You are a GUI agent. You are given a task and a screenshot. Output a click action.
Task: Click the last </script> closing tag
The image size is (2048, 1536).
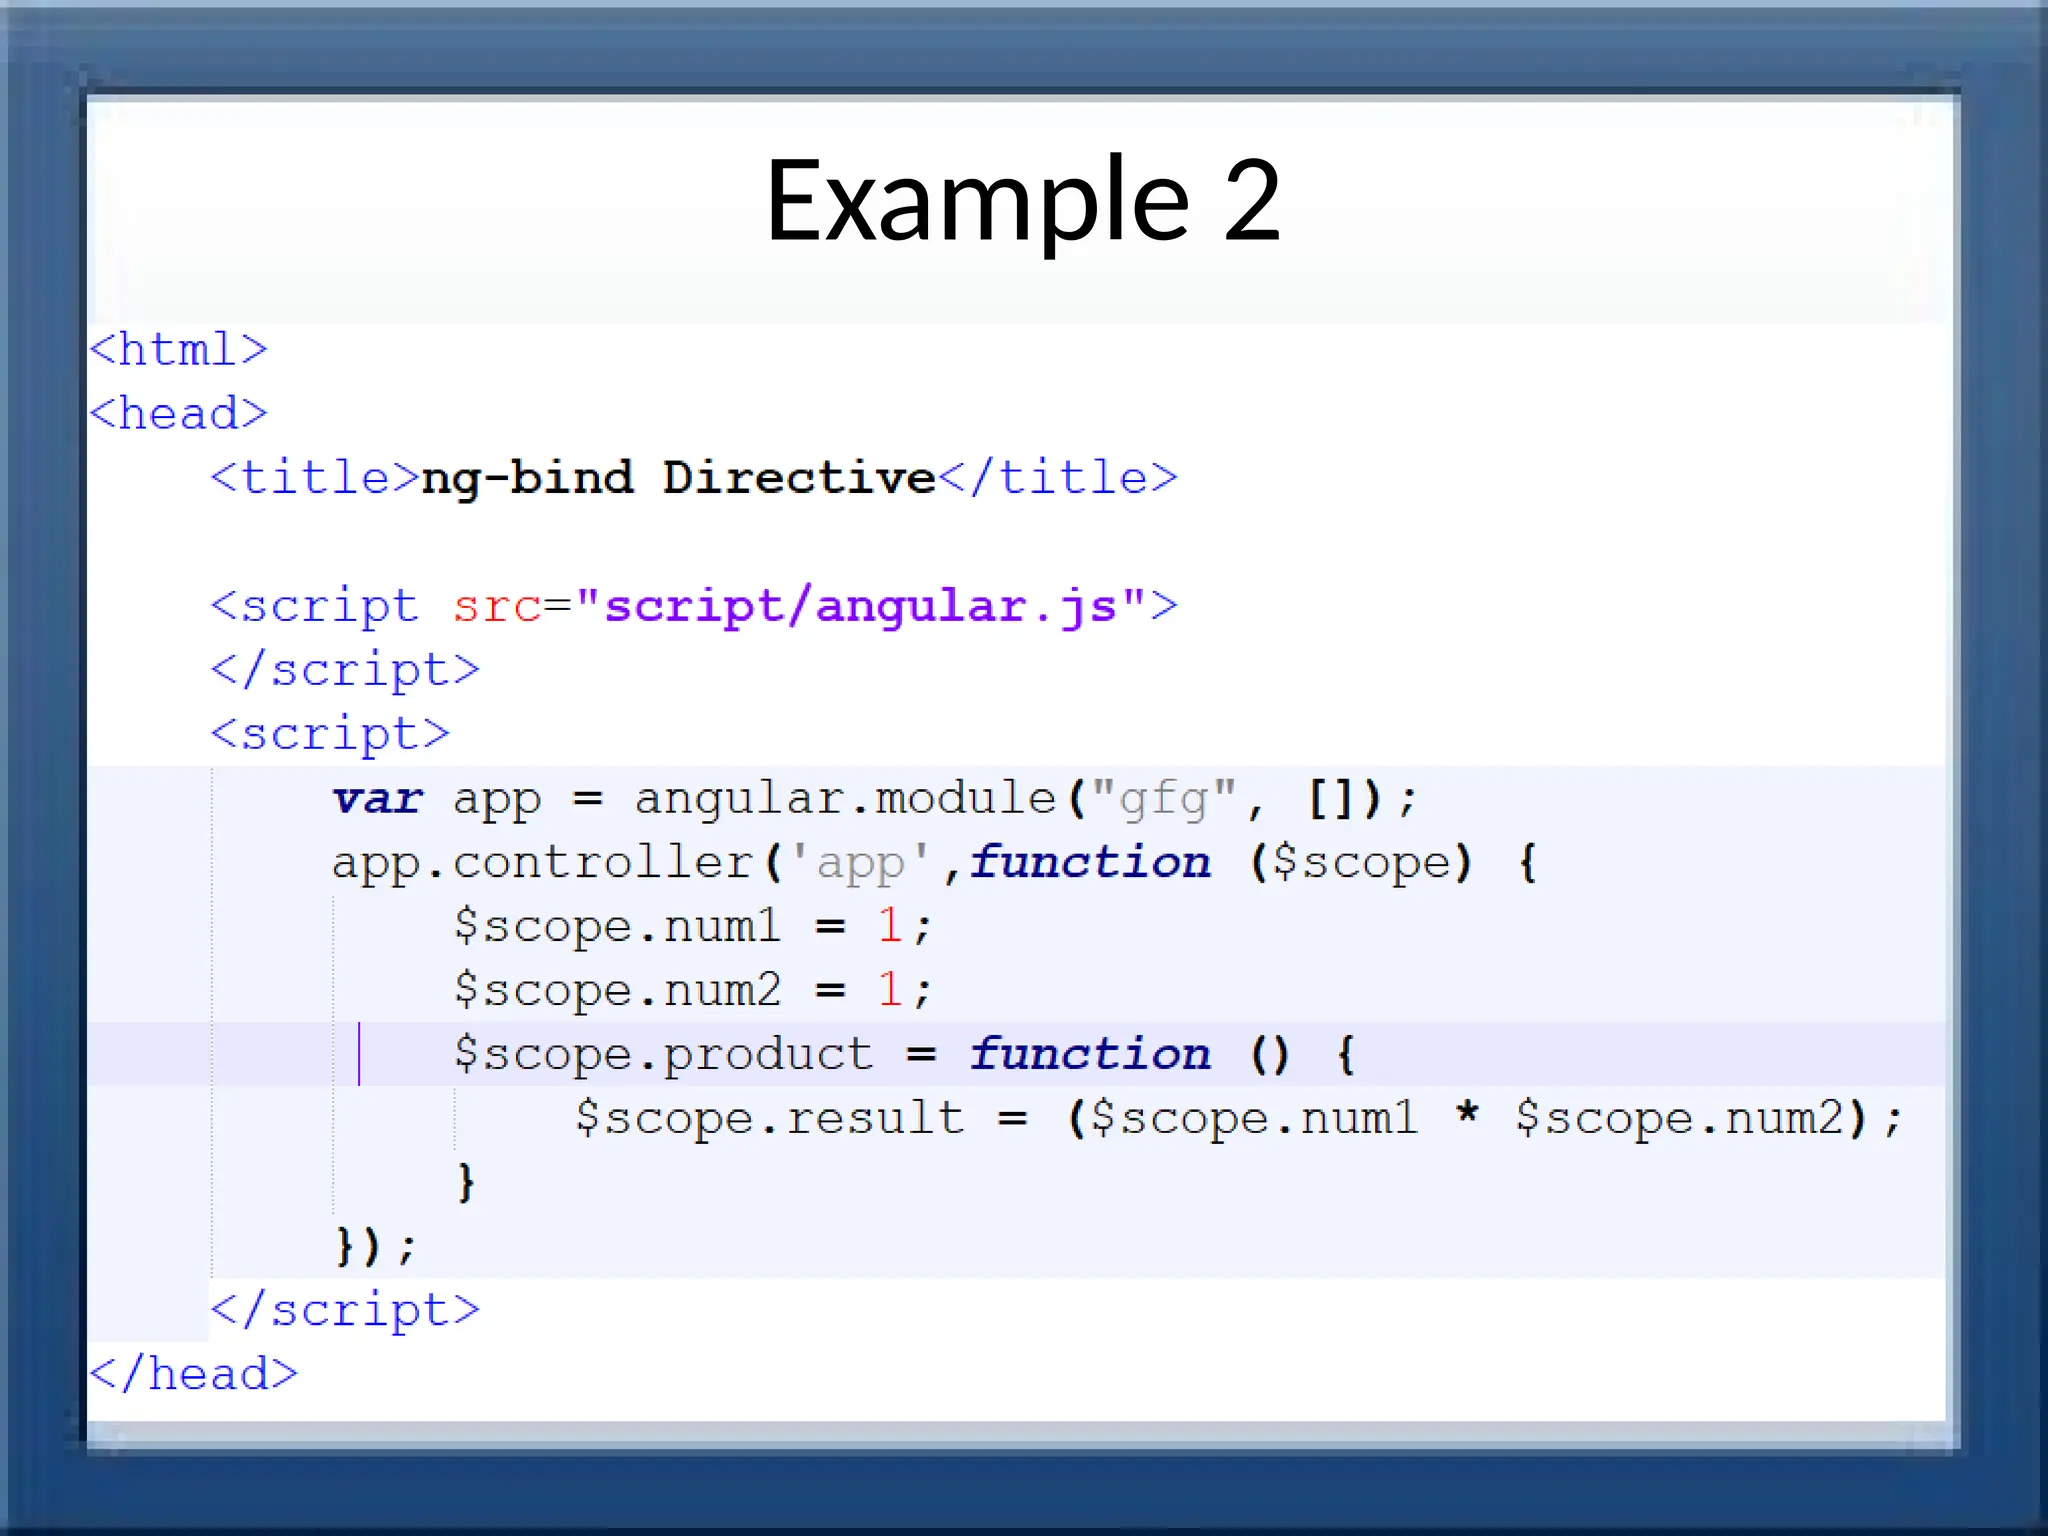click(345, 1310)
